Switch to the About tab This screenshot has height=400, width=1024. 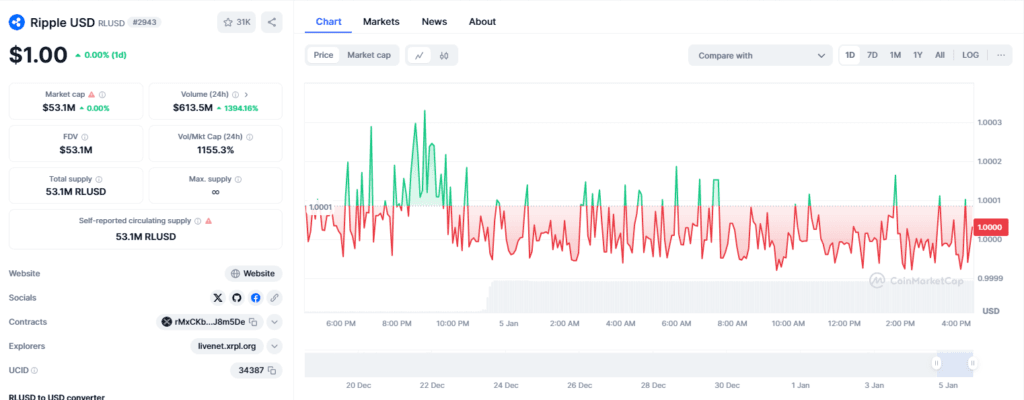pos(482,22)
